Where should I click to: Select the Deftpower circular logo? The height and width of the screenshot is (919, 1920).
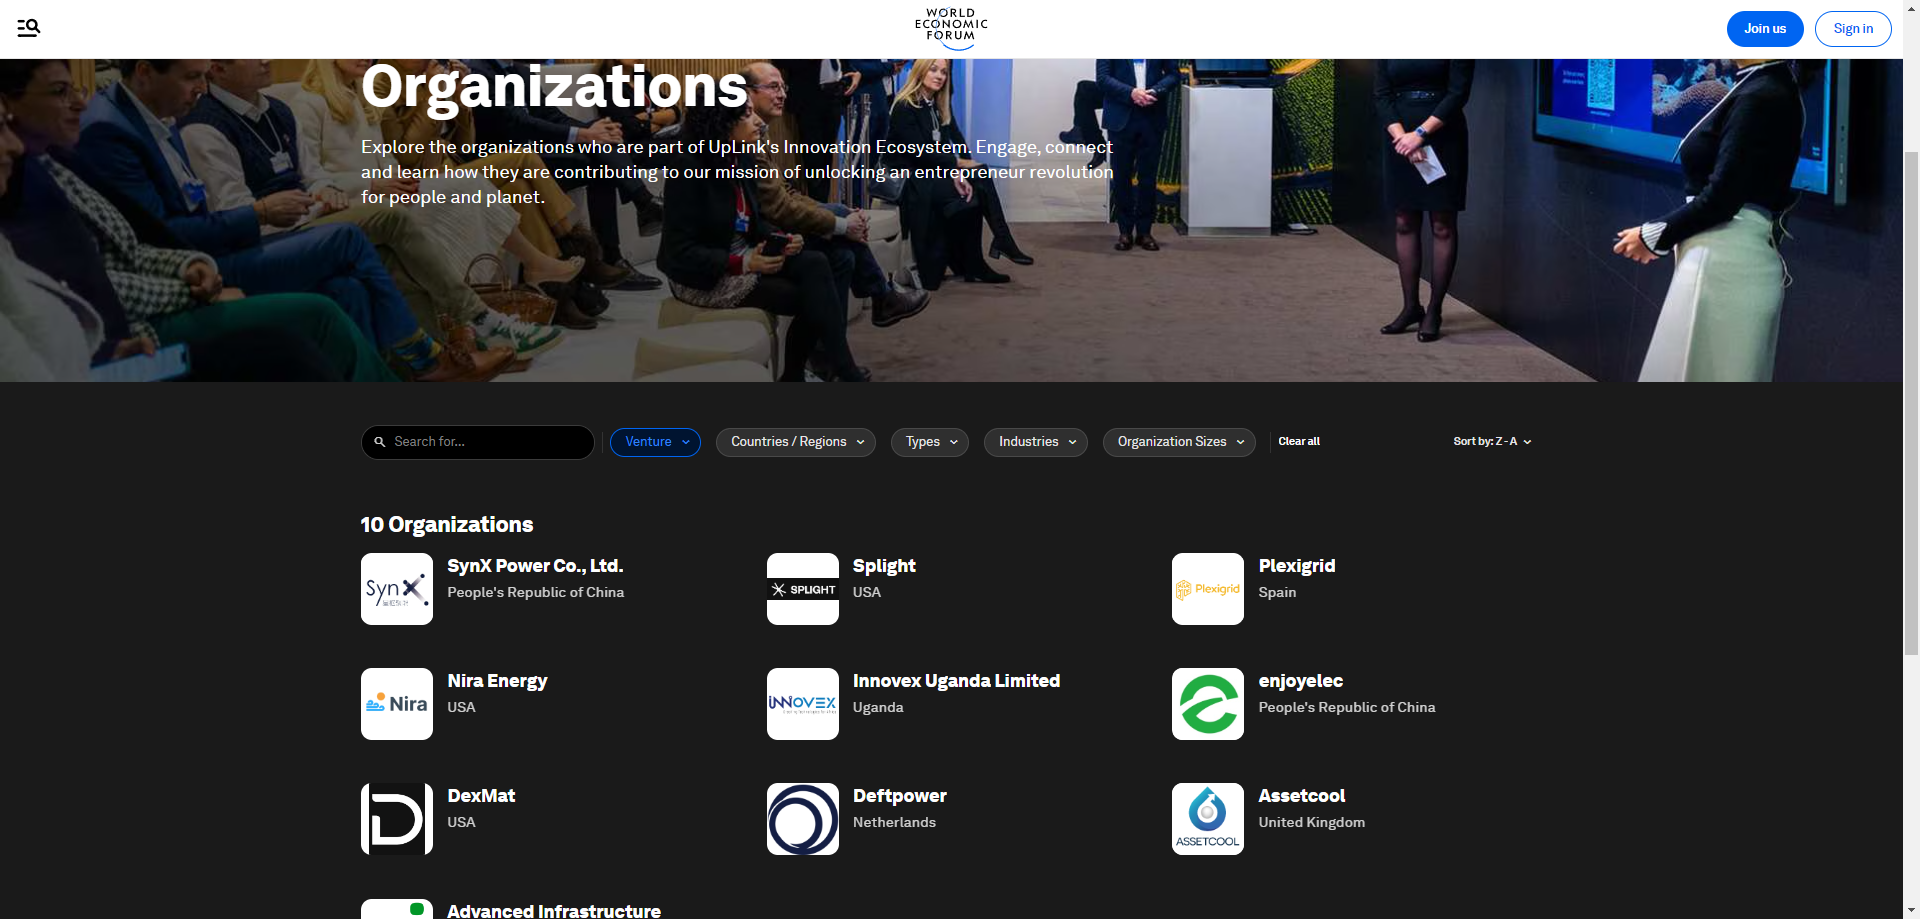click(803, 819)
